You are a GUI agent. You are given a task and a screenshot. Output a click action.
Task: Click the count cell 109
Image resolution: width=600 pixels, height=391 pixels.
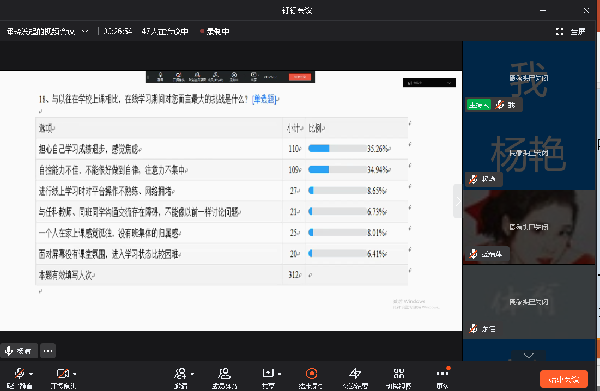tap(294, 169)
